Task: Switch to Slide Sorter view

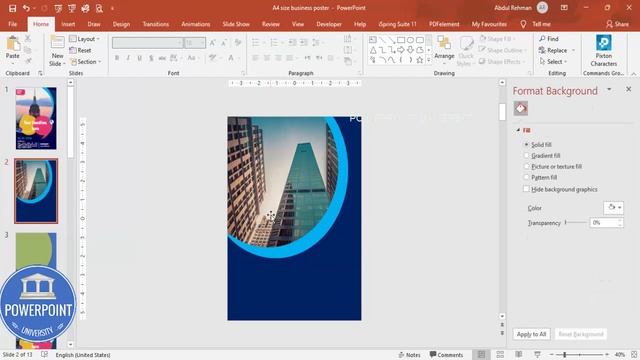Action: coord(500,354)
